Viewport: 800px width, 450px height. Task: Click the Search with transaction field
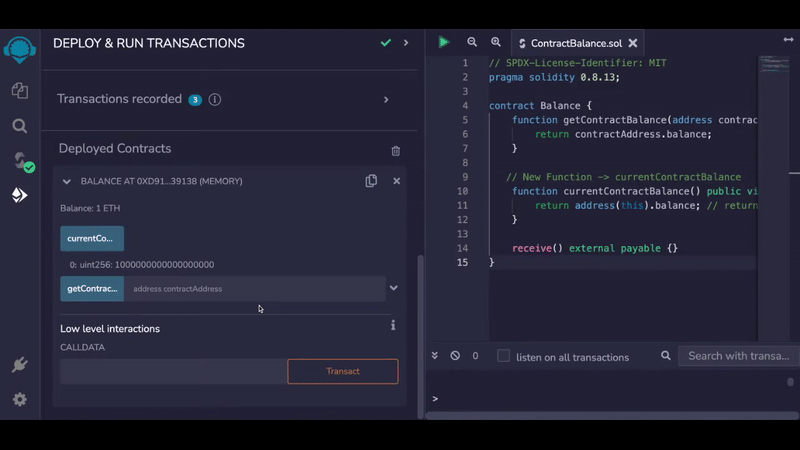738,356
